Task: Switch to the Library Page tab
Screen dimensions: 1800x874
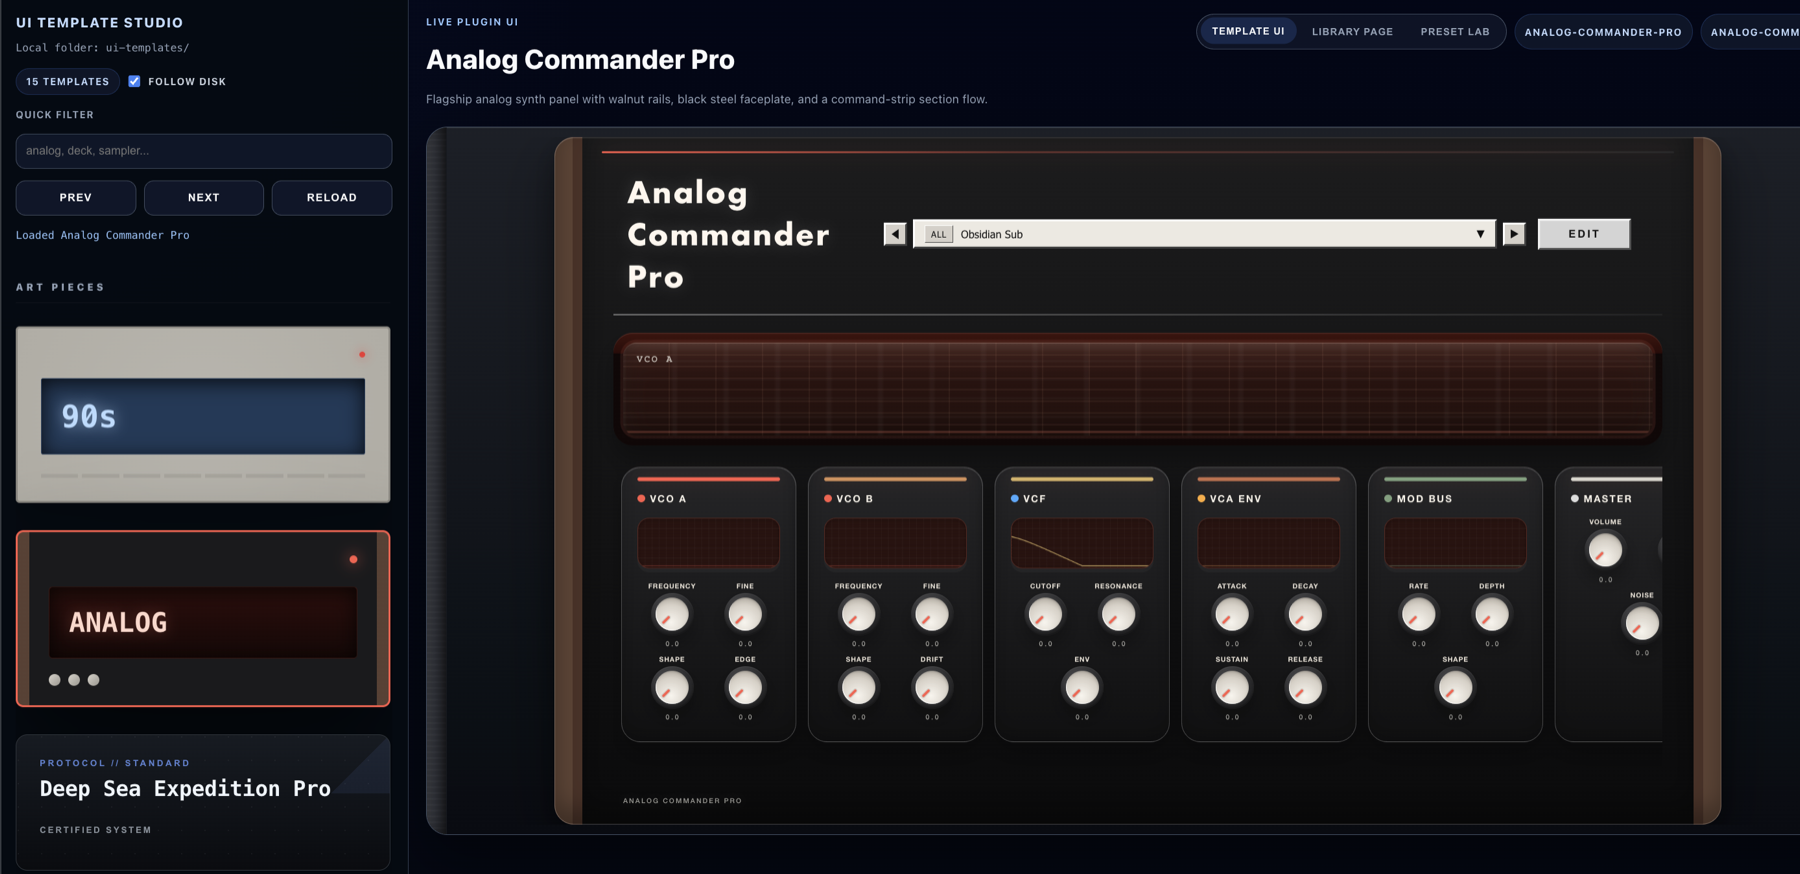Action: 1352,32
